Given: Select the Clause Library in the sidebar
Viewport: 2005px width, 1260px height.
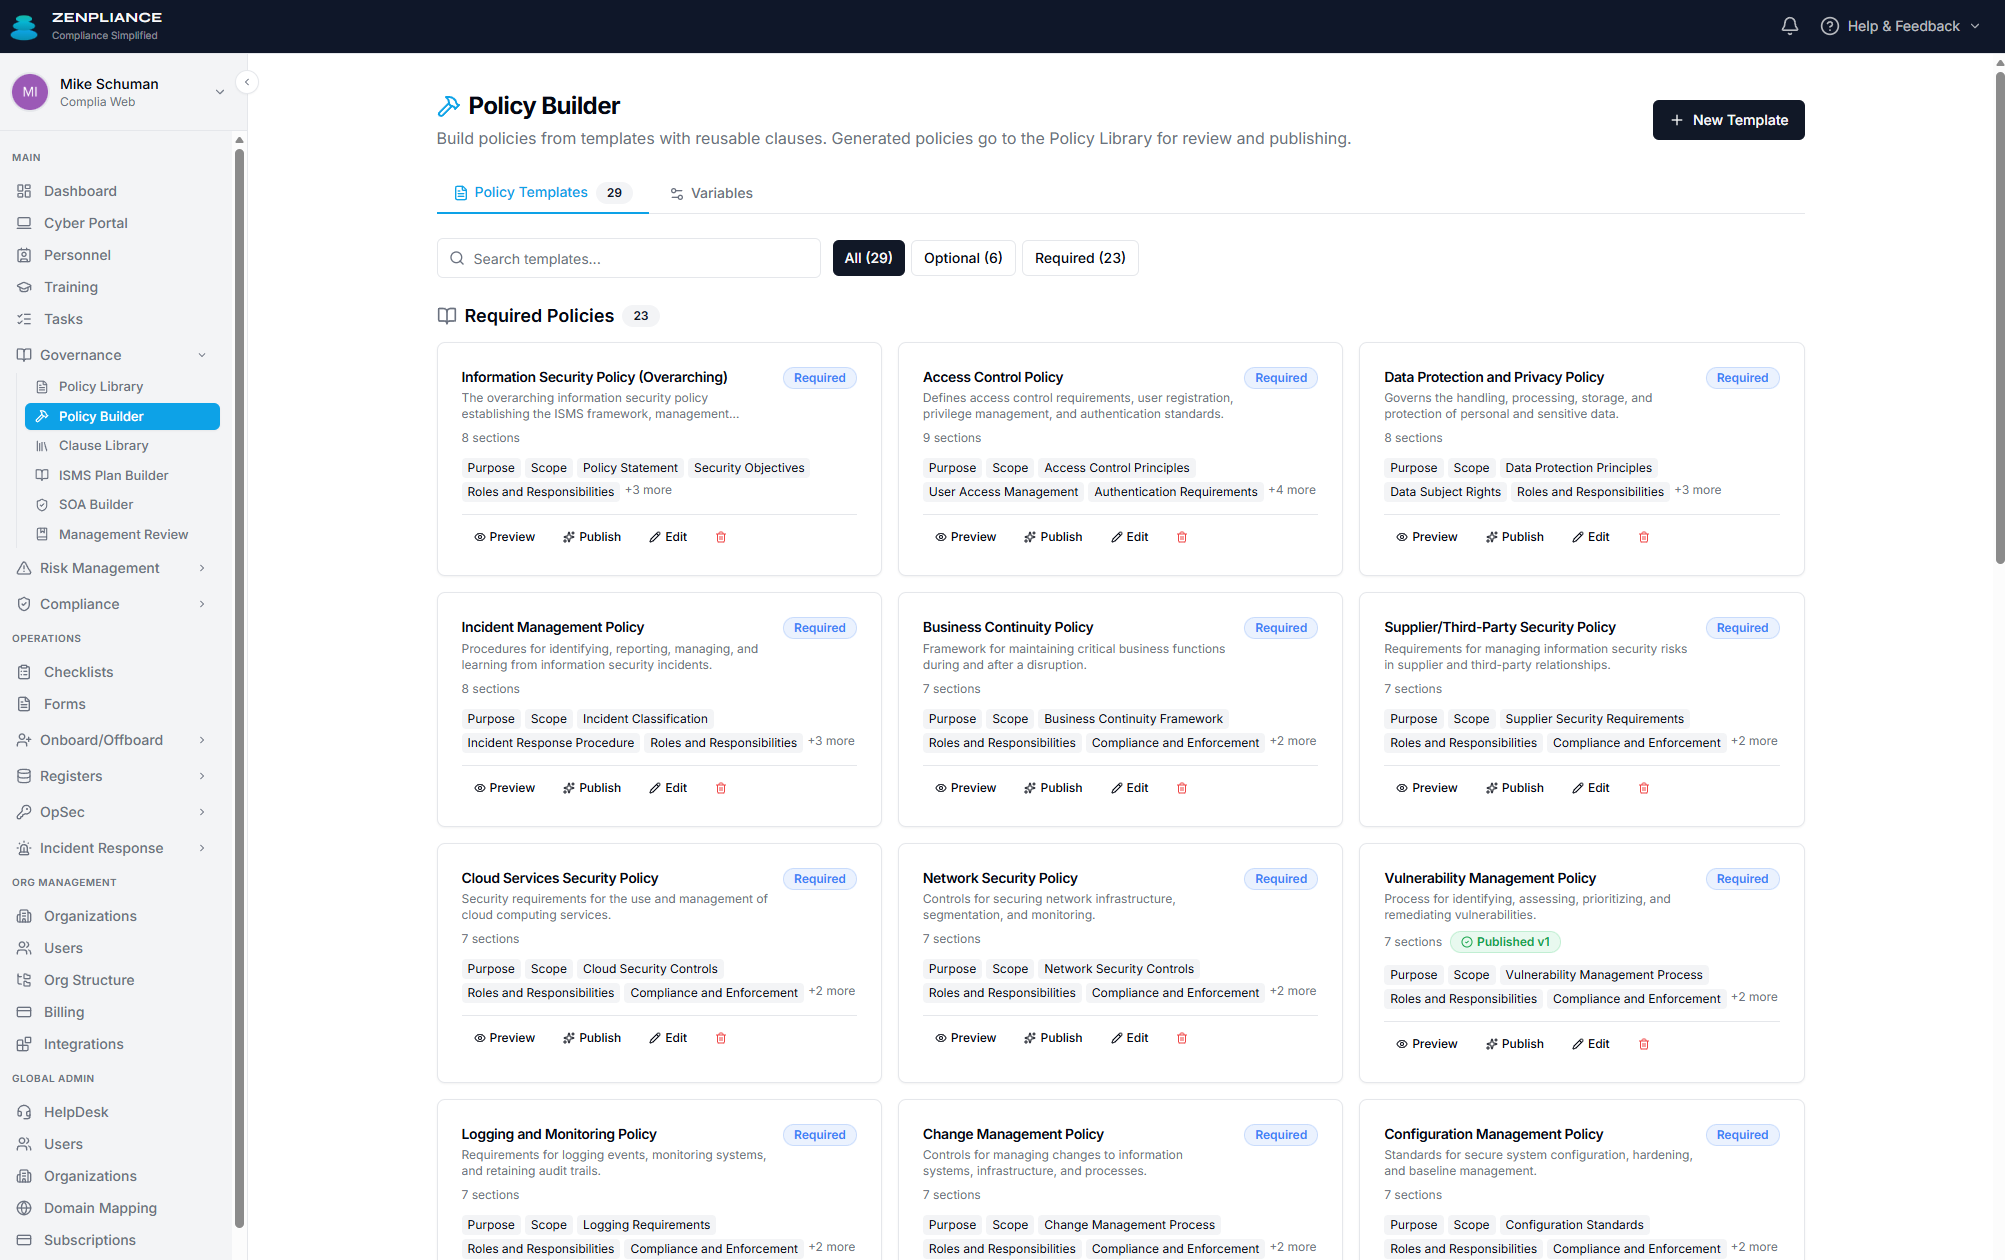Looking at the screenshot, I should pyautogui.click(x=103, y=445).
